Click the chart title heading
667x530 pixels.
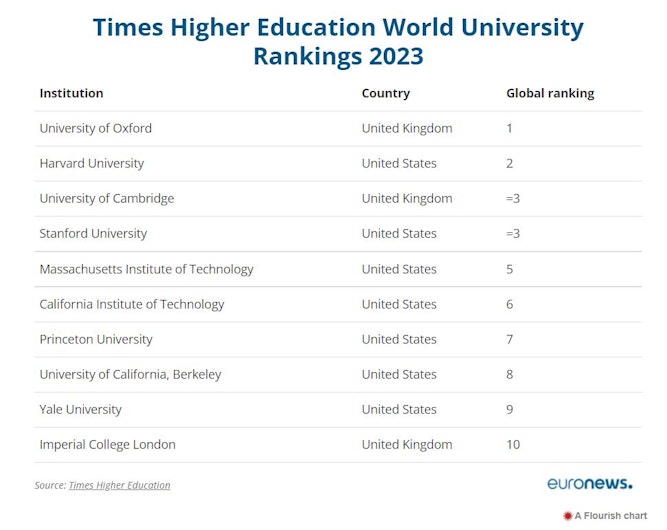(338, 41)
